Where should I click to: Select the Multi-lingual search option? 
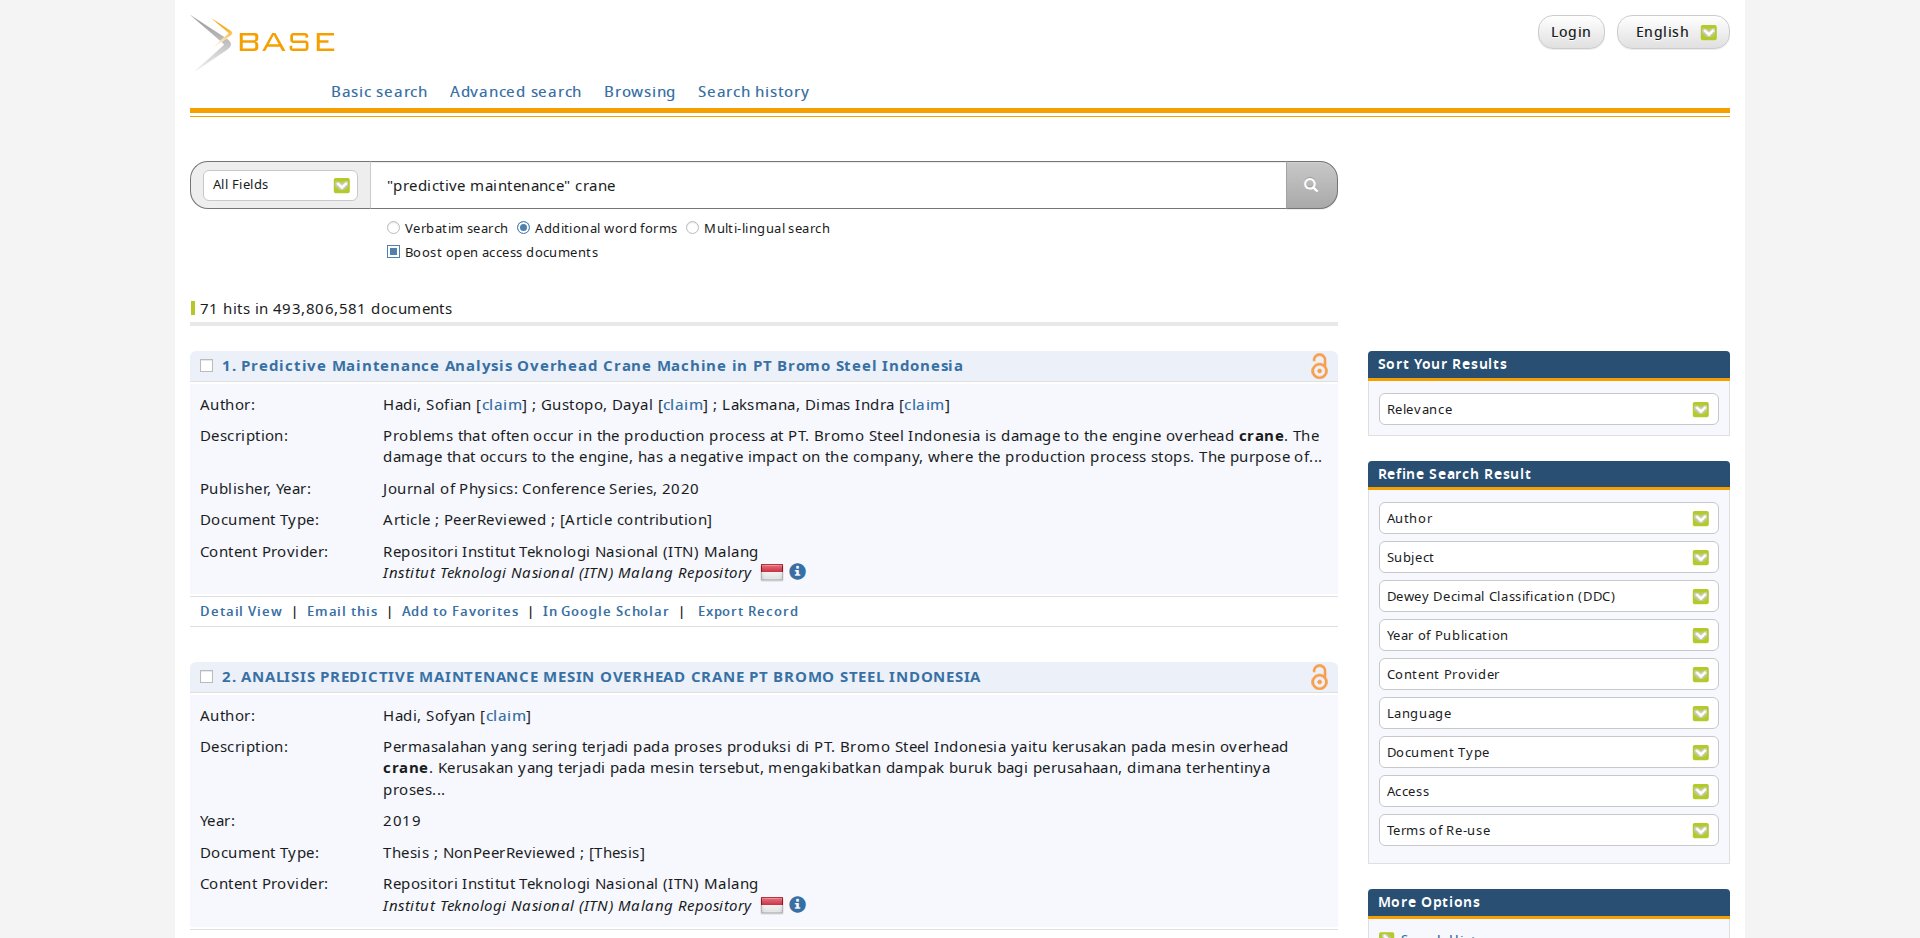692,228
